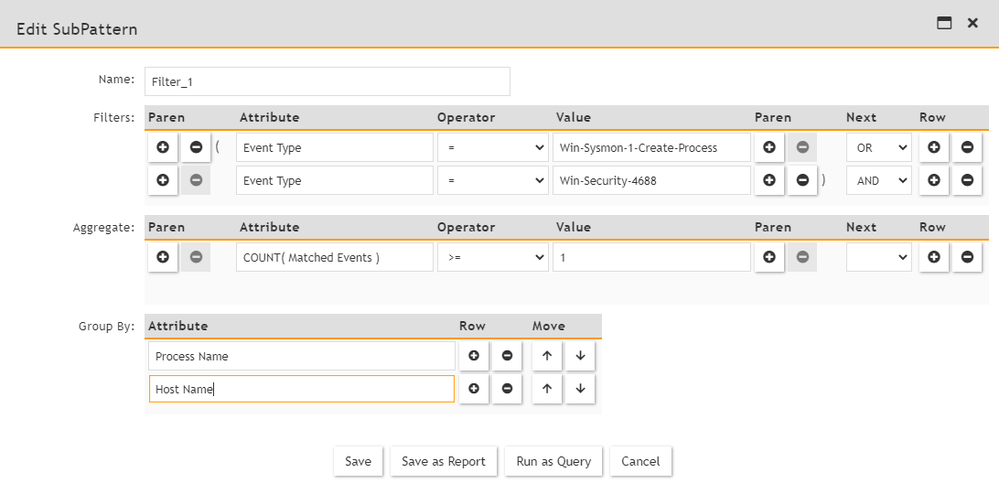Click Save as Report
The height and width of the screenshot is (494, 999).
(443, 461)
